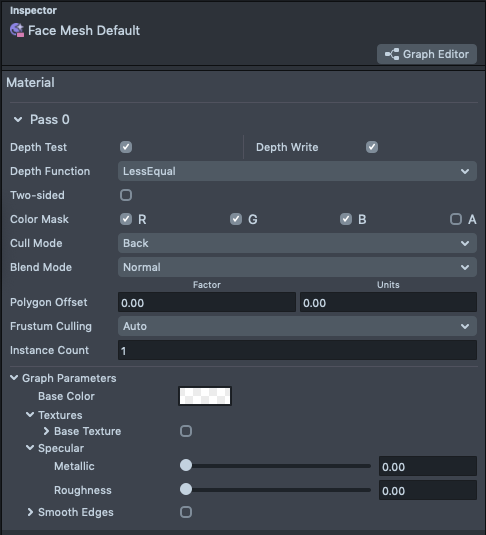
Task: Open the Cull Mode dropdown
Action: click(297, 243)
